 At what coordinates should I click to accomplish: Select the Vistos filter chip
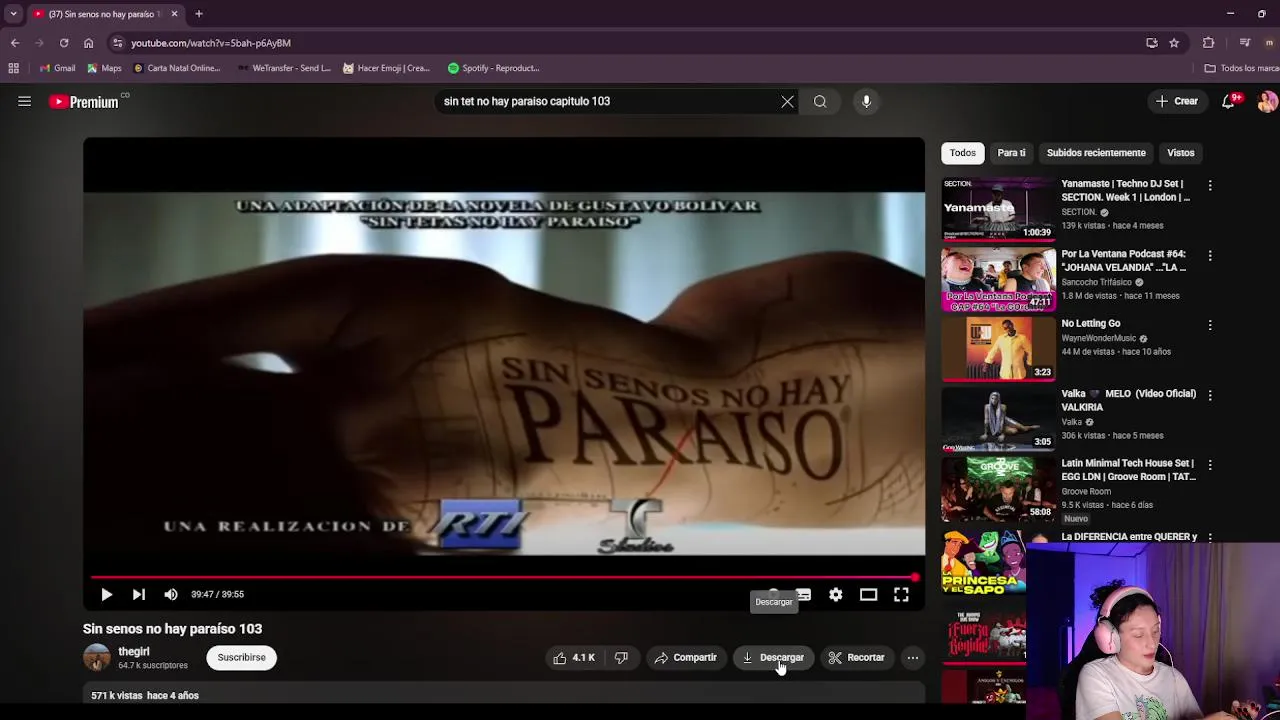click(1181, 153)
